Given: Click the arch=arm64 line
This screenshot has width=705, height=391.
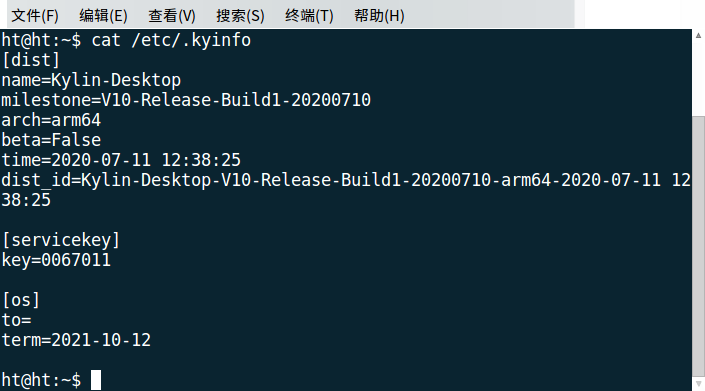Looking at the screenshot, I should click(x=51, y=120).
